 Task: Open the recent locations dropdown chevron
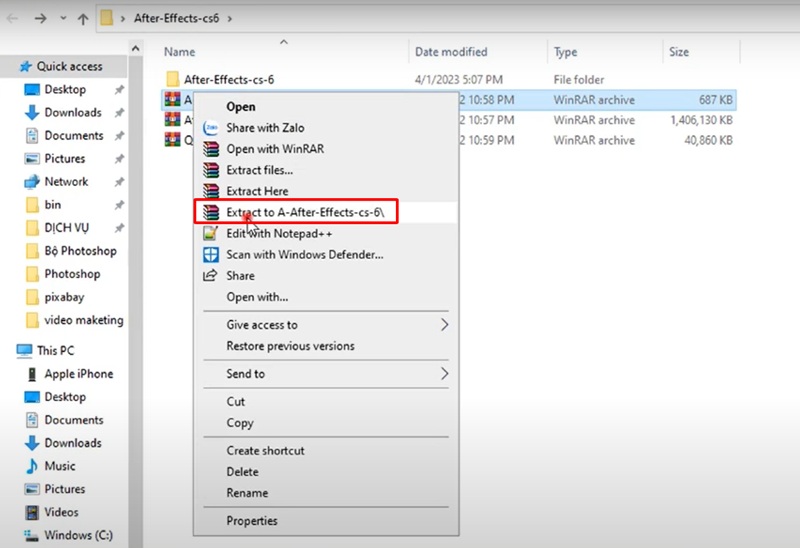(63, 18)
